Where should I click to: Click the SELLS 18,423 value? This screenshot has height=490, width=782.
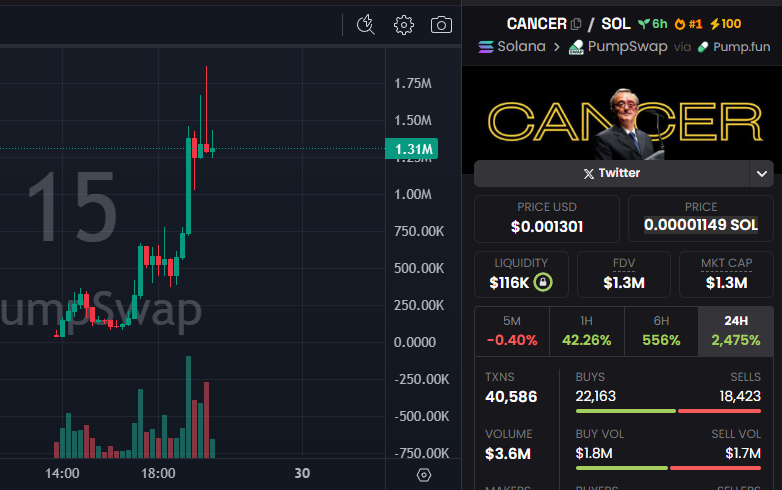click(740, 396)
